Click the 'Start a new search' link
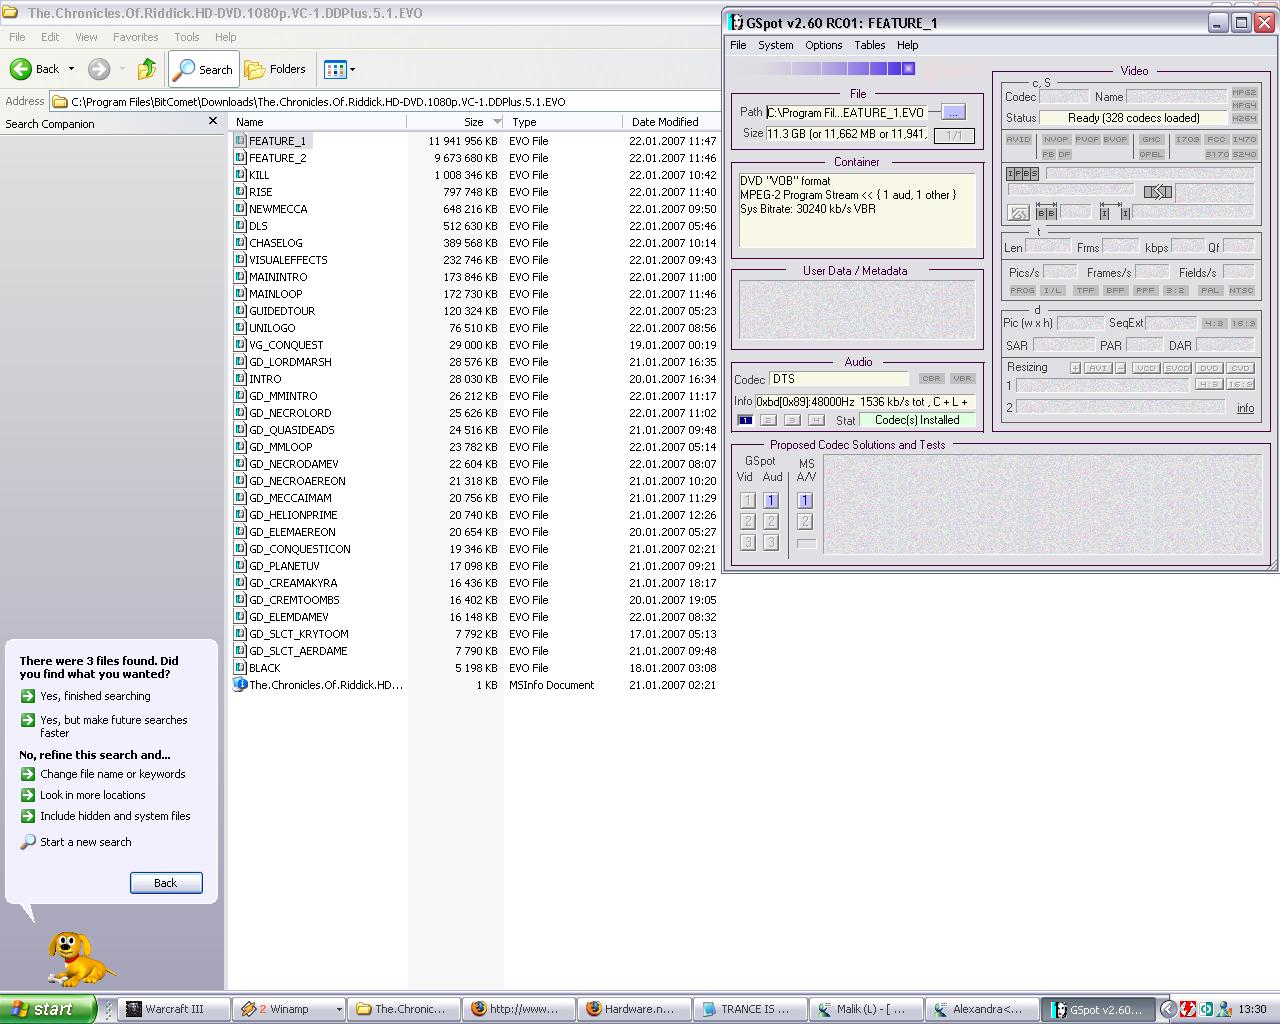 pyautogui.click(x=85, y=842)
